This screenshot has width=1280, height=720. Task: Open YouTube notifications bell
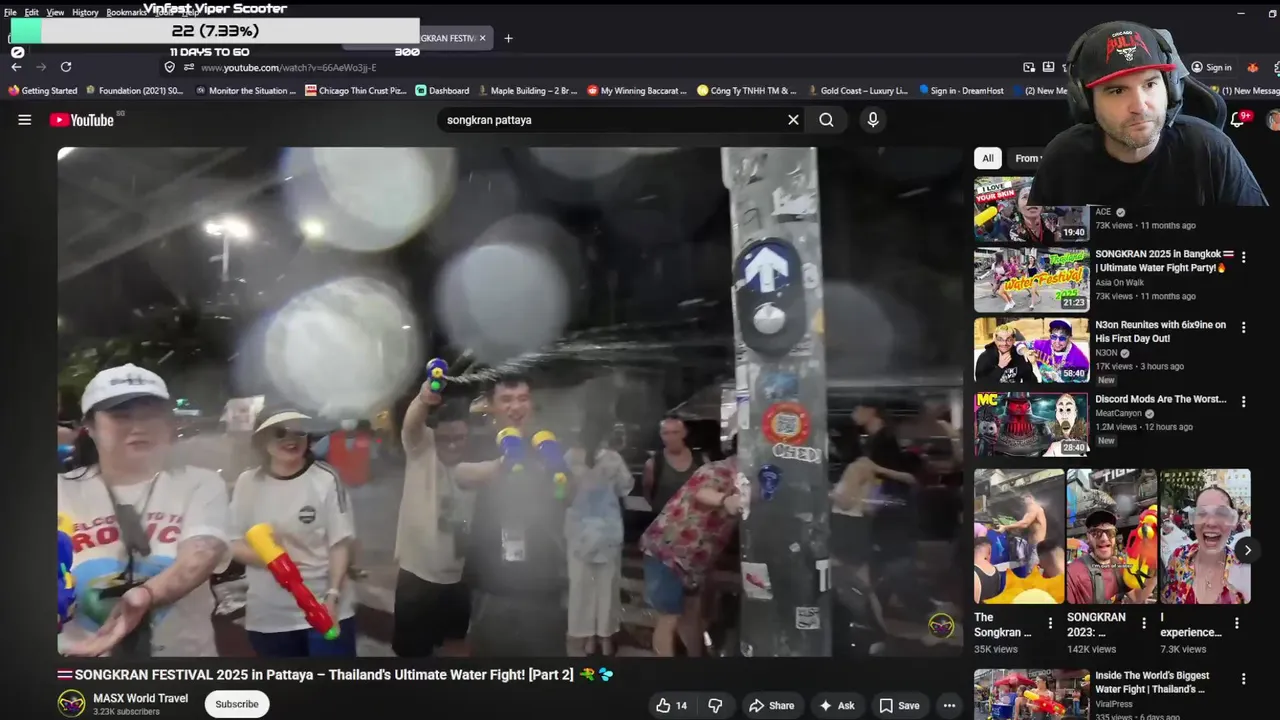point(1238,120)
